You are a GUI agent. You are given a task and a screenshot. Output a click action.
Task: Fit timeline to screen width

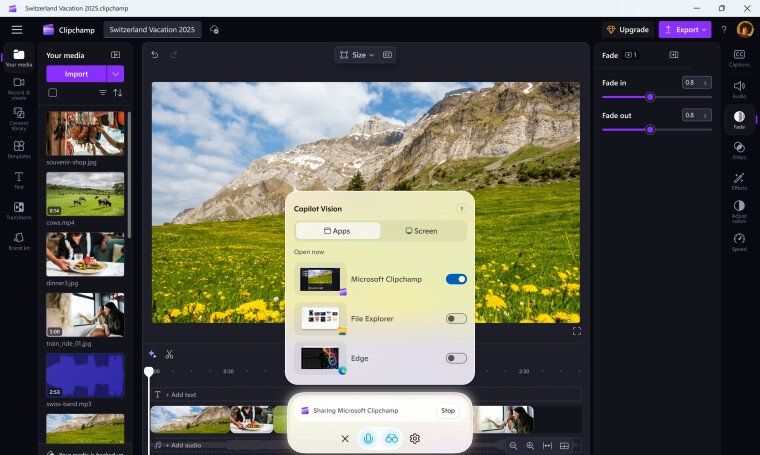coord(547,446)
